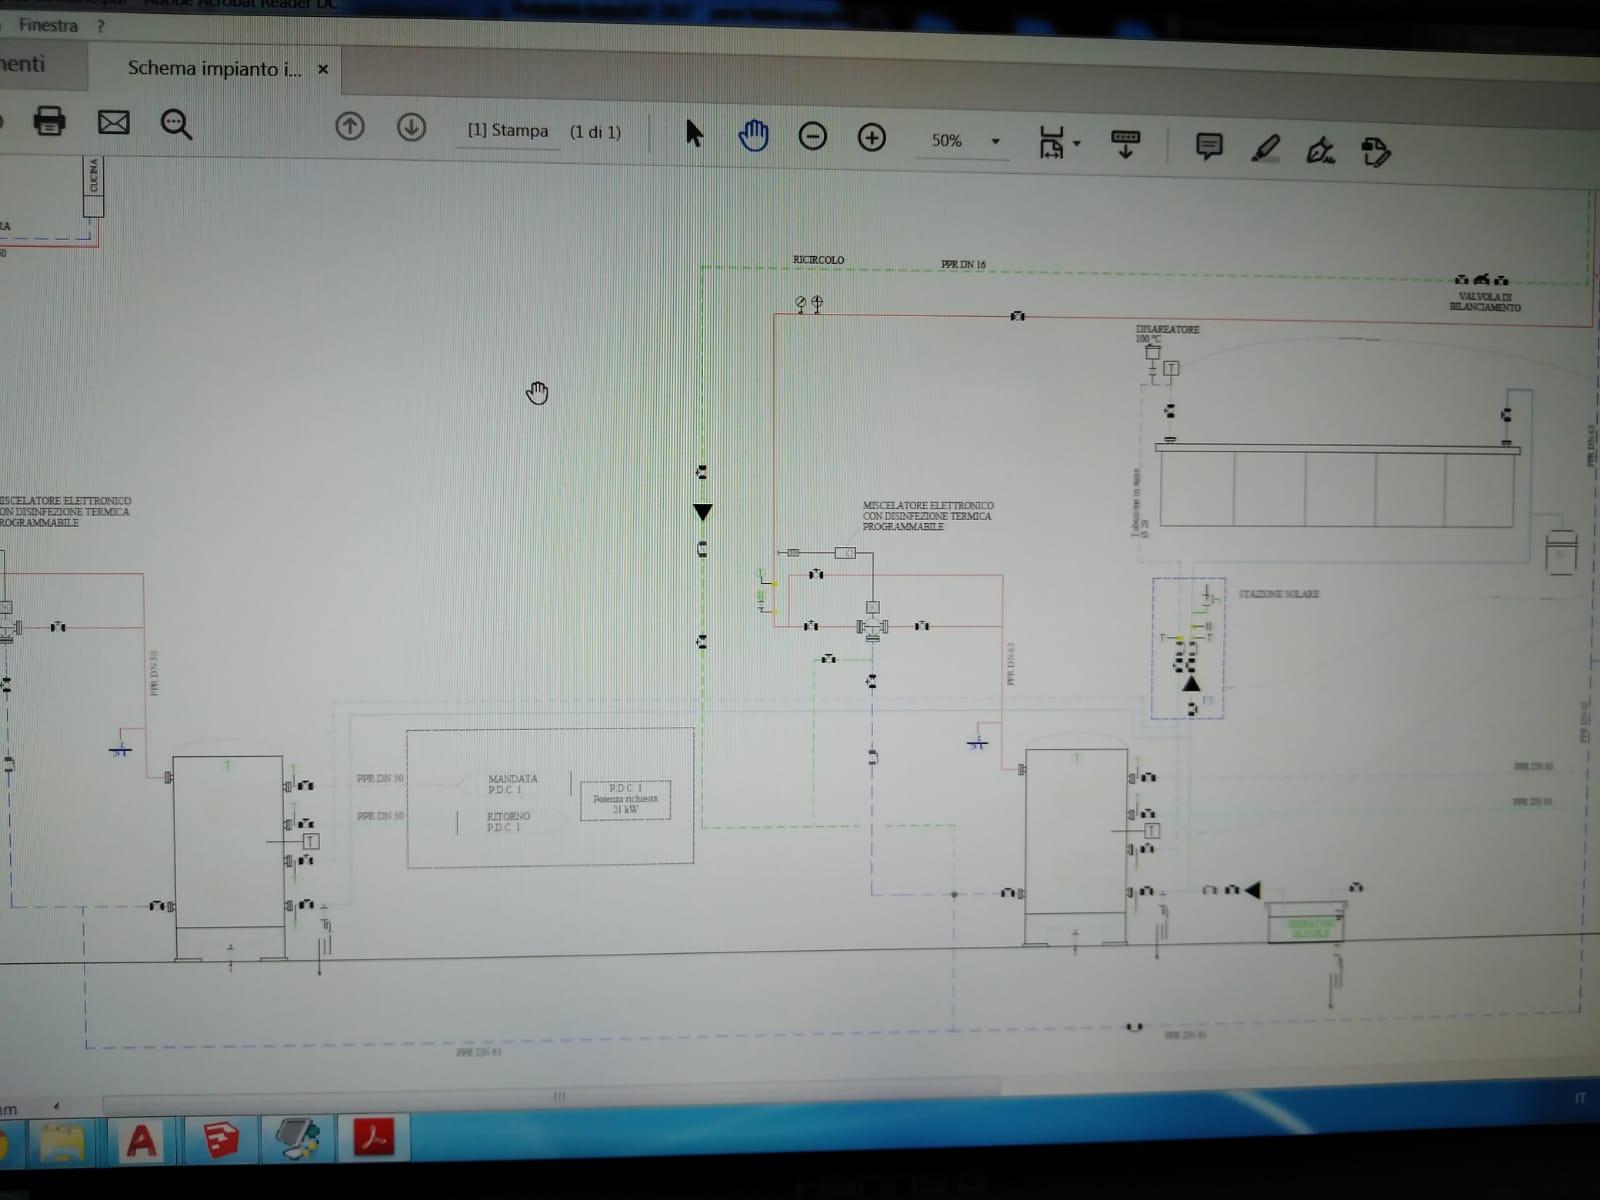
Task: Activate the arrow Selection tool
Action: [694, 133]
